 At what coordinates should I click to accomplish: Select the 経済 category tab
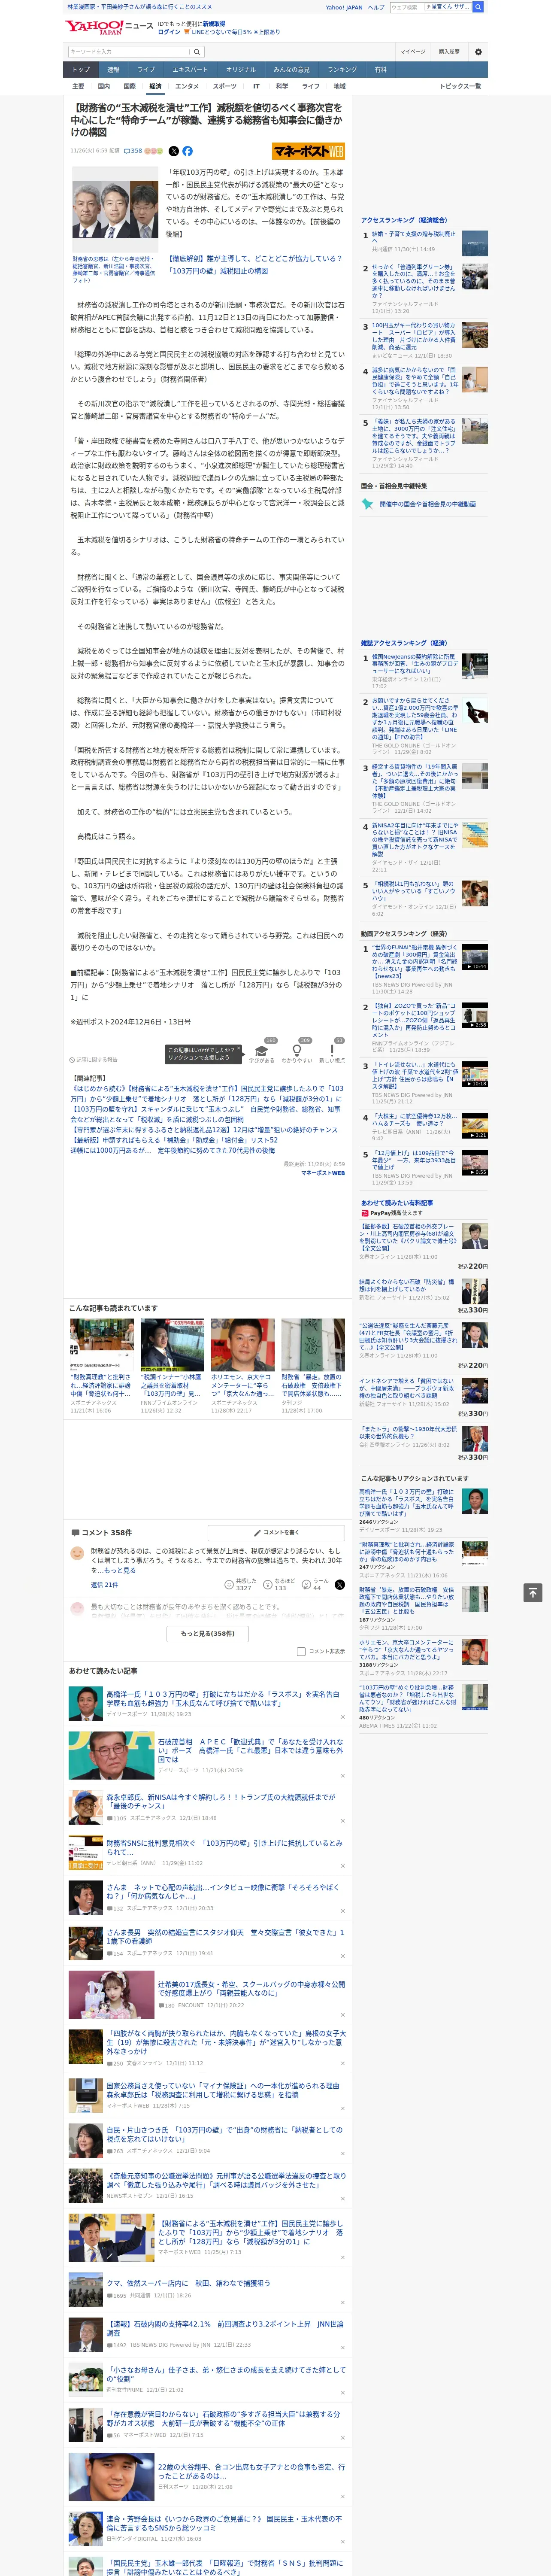click(x=155, y=86)
